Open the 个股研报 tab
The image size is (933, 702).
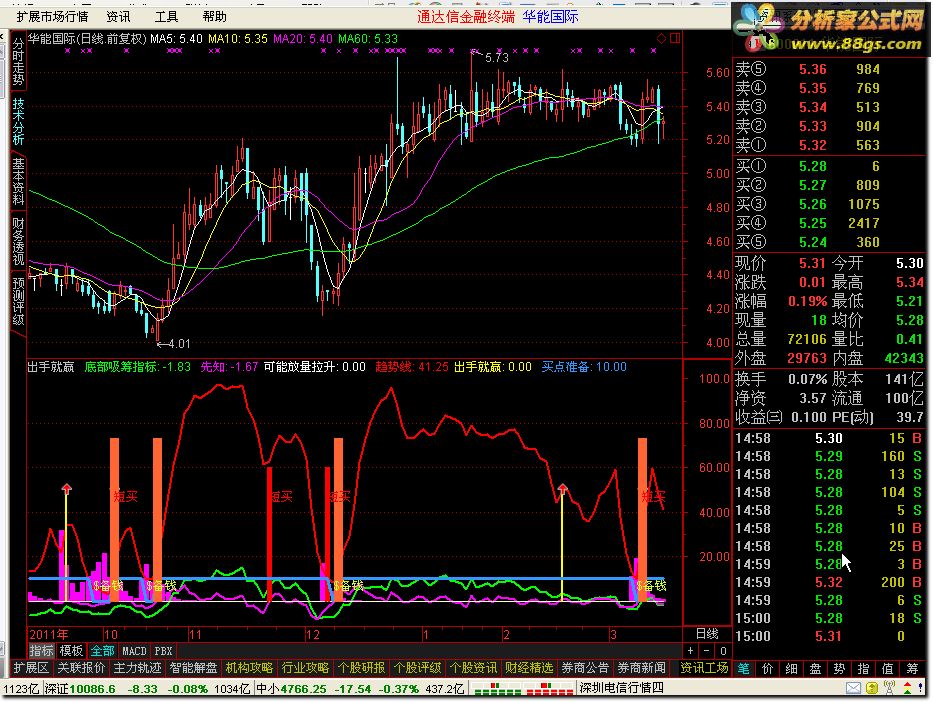(x=361, y=668)
